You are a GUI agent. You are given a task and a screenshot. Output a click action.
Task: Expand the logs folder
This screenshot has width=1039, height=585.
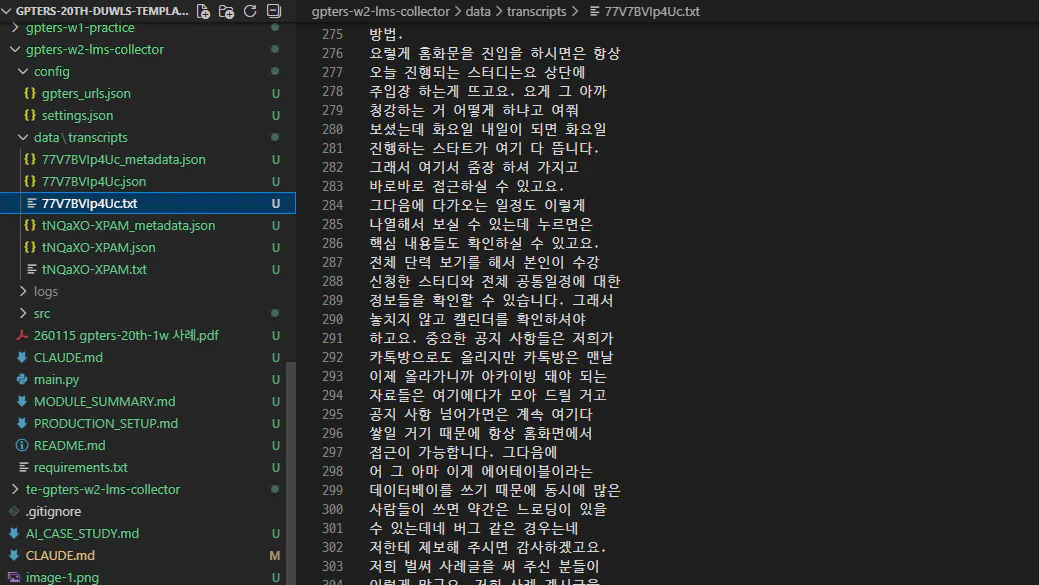23,292
